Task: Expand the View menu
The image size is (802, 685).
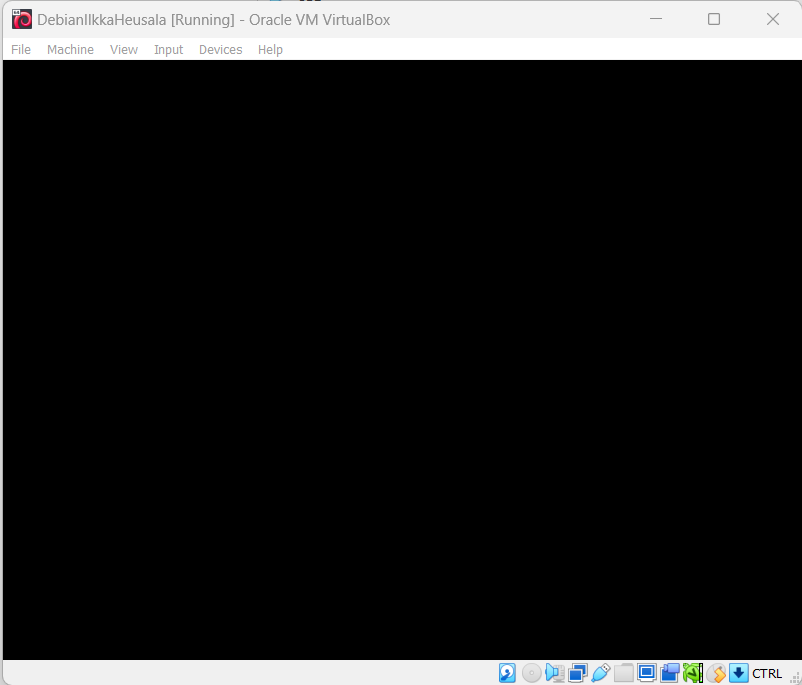Action: pos(124,49)
